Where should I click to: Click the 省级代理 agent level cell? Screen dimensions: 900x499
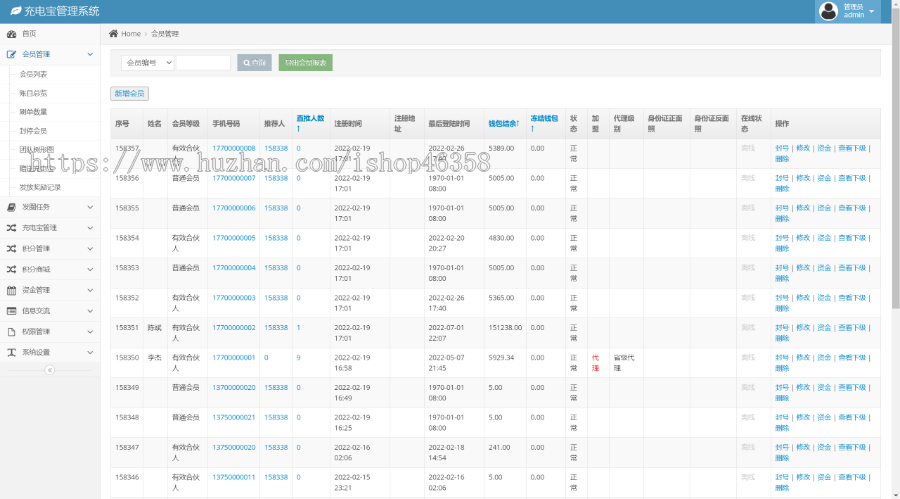tap(624, 363)
